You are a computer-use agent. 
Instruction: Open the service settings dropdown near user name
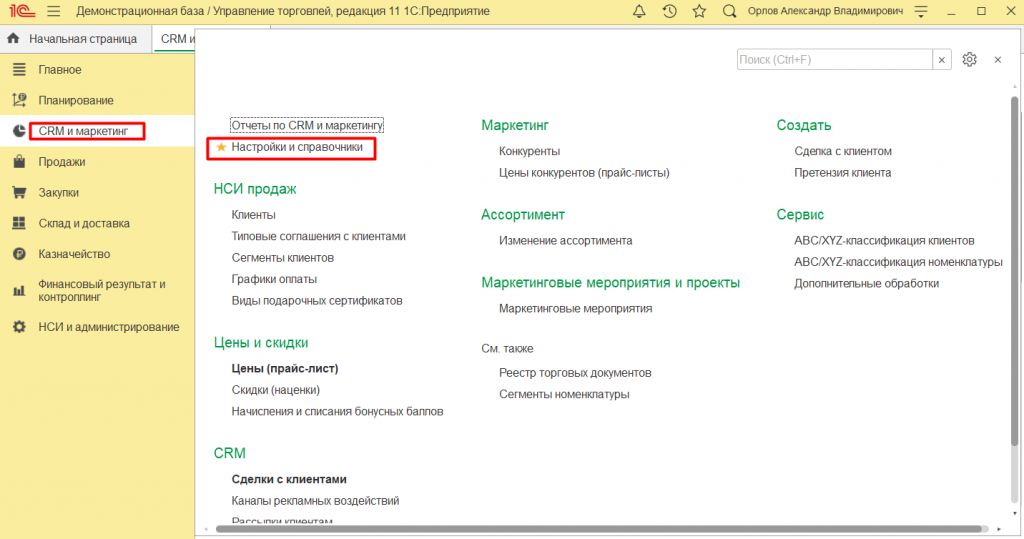coord(920,11)
